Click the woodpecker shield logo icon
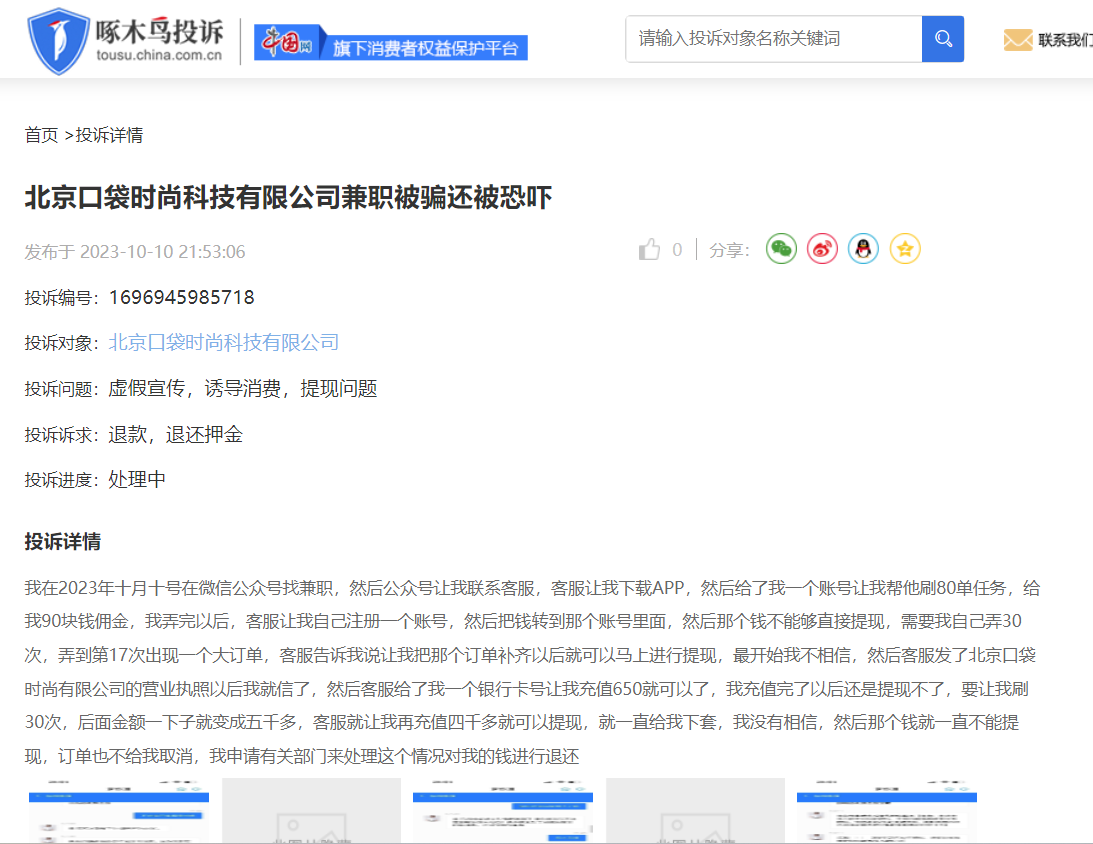Image resolution: width=1093 pixels, height=844 pixels. pos(58,42)
